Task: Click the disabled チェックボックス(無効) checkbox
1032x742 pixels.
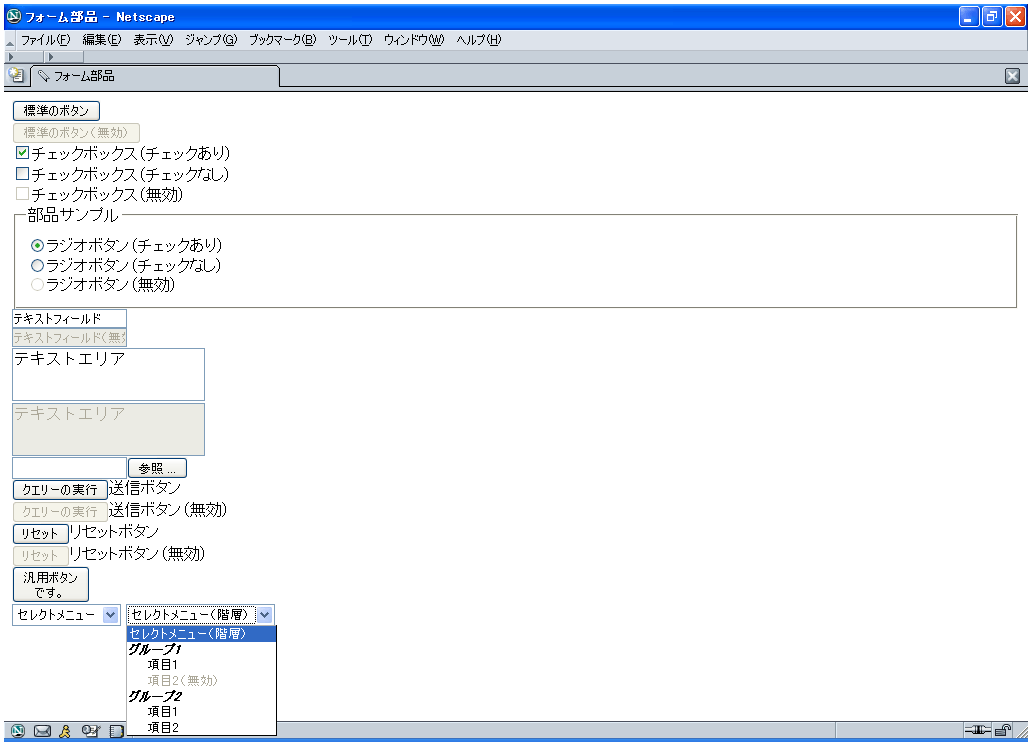Action: 22,194
